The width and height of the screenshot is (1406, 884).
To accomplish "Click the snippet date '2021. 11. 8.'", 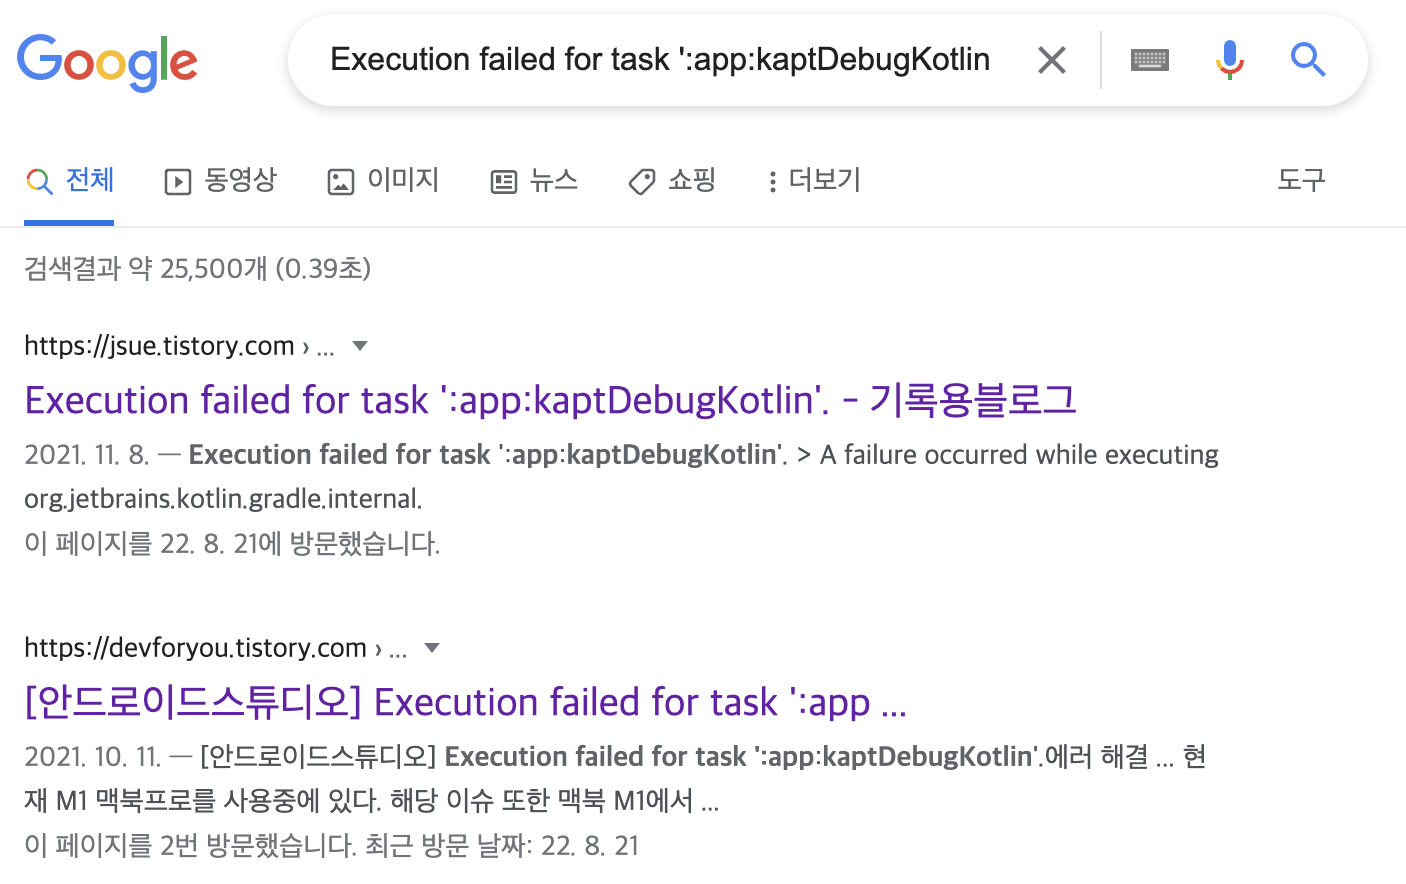I will (87, 455).
